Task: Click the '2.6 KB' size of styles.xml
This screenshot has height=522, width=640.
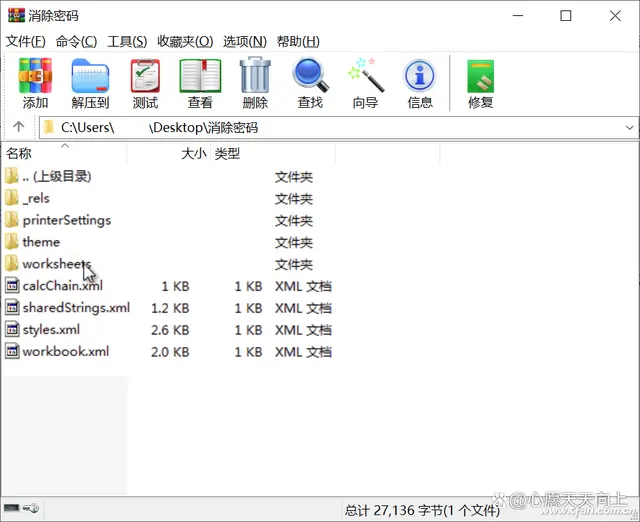Action: pyautogui.click(x=170, y=330)
